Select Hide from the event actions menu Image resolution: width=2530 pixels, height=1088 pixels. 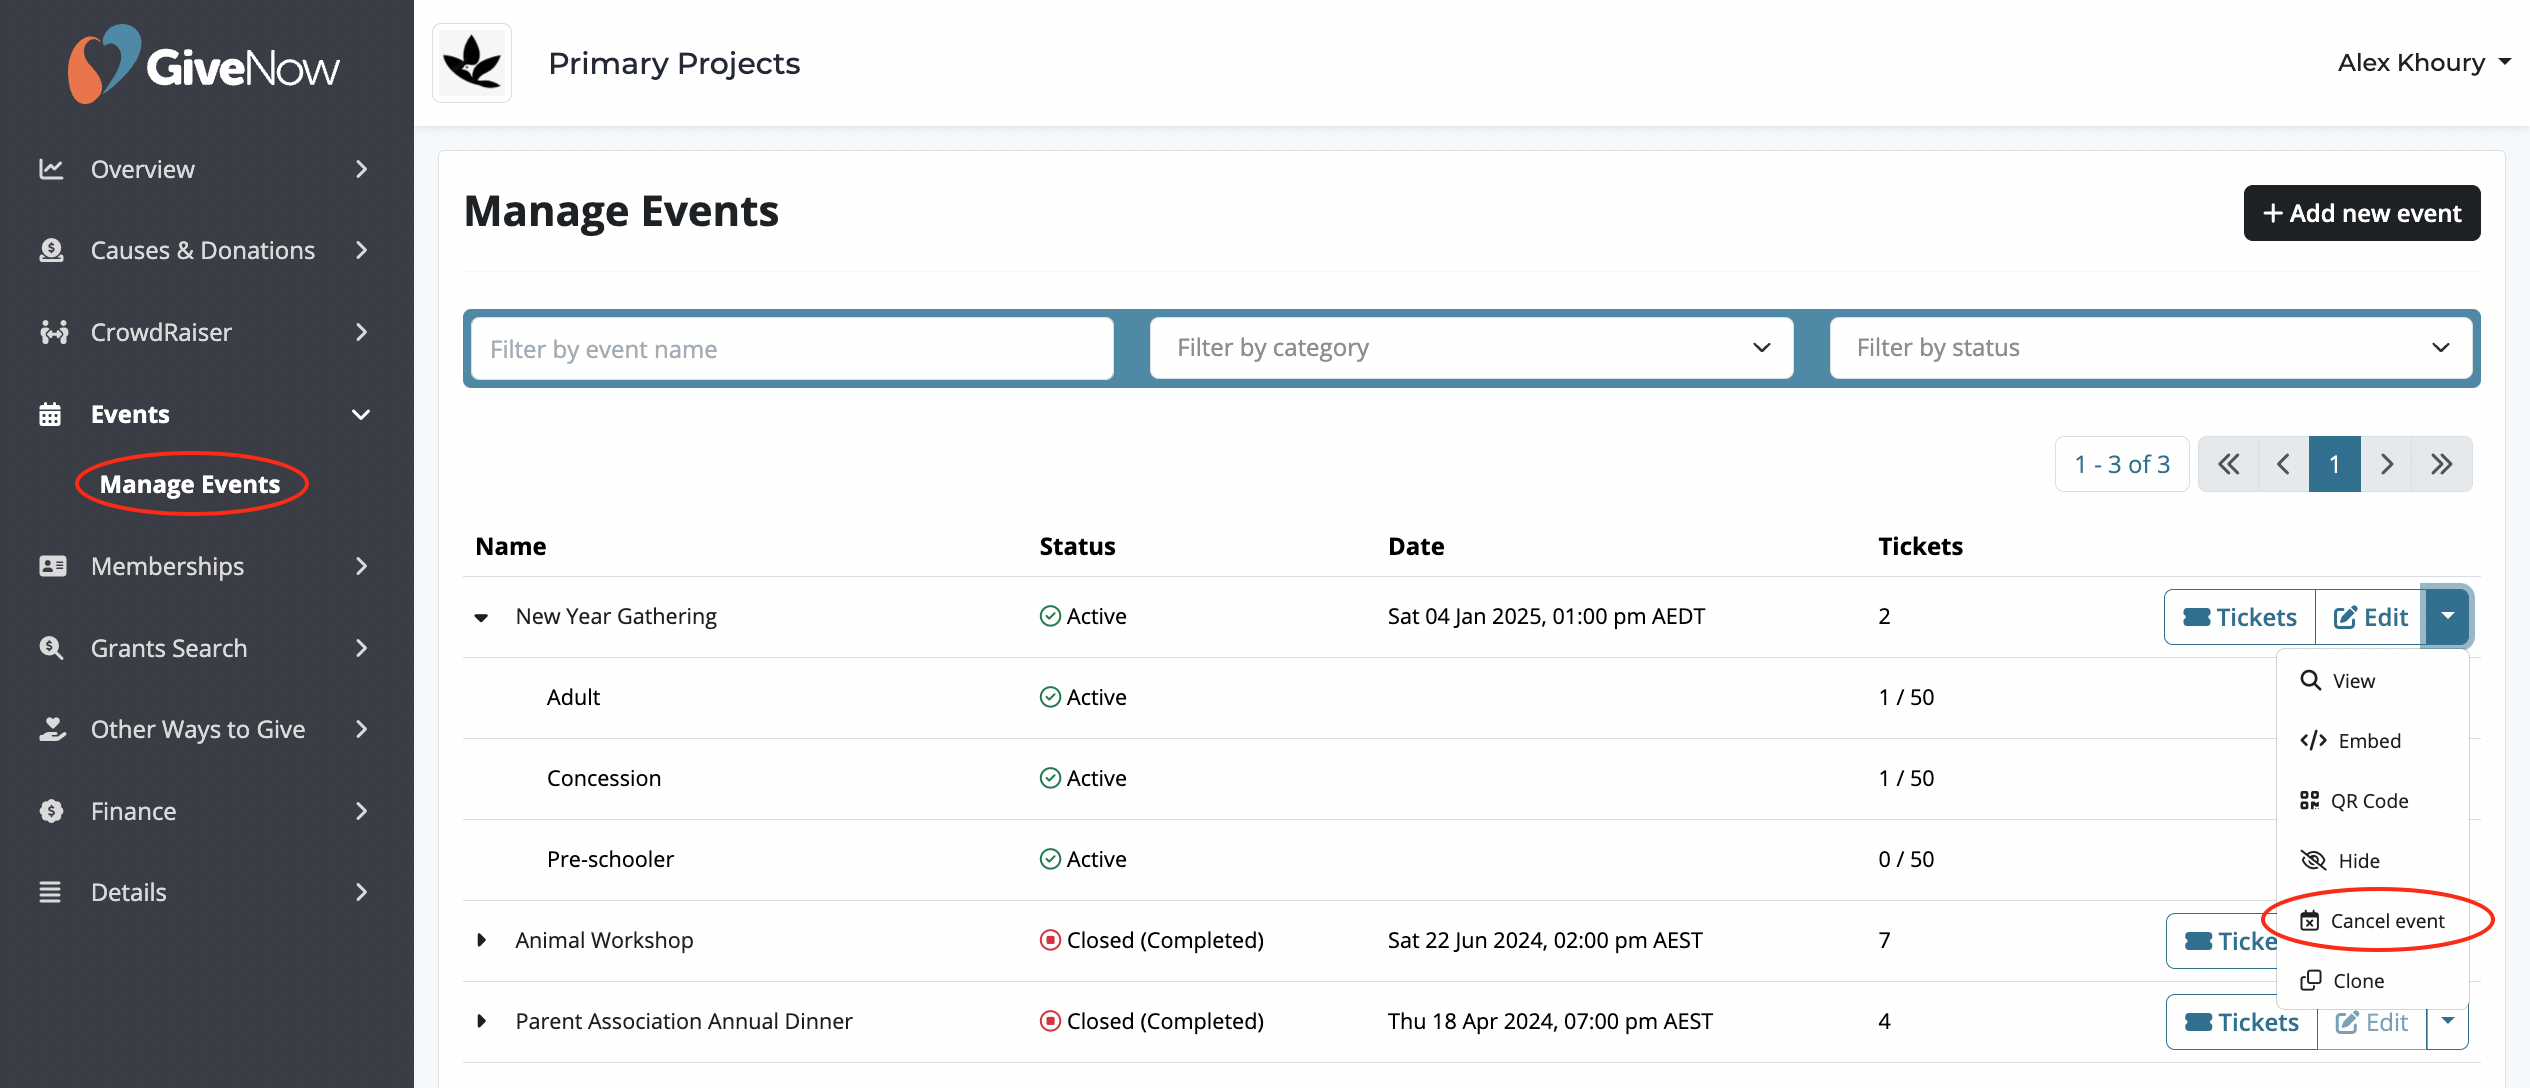[2358, 861]
